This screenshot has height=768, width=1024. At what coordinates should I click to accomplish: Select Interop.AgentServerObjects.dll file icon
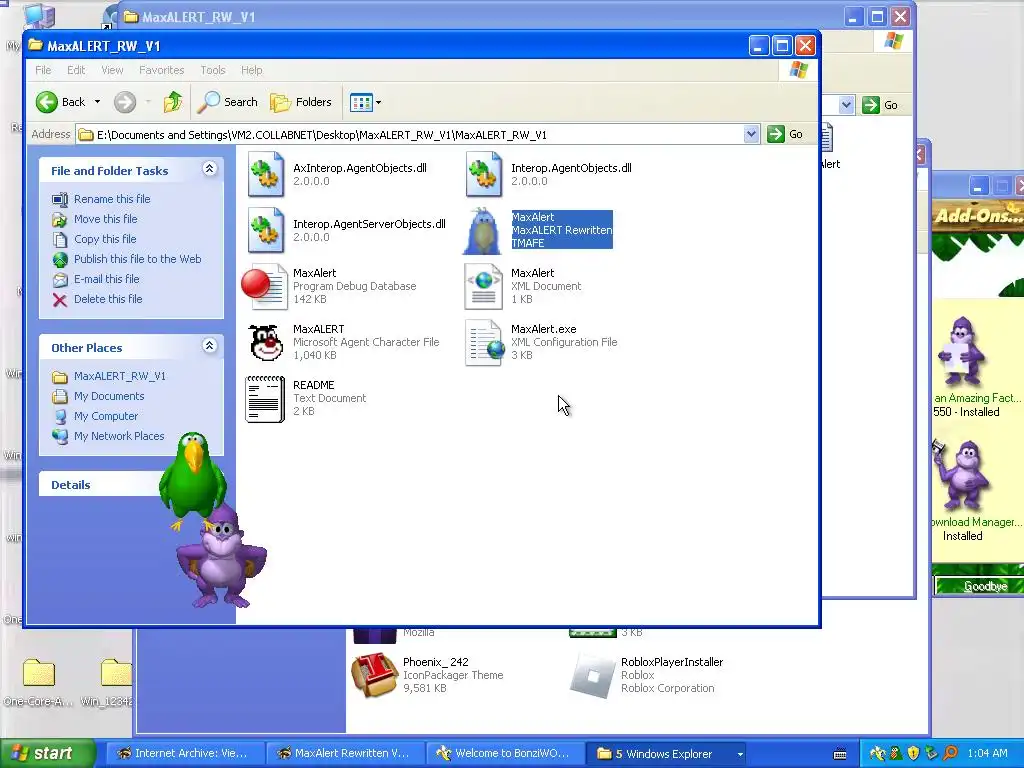[265, 230]
